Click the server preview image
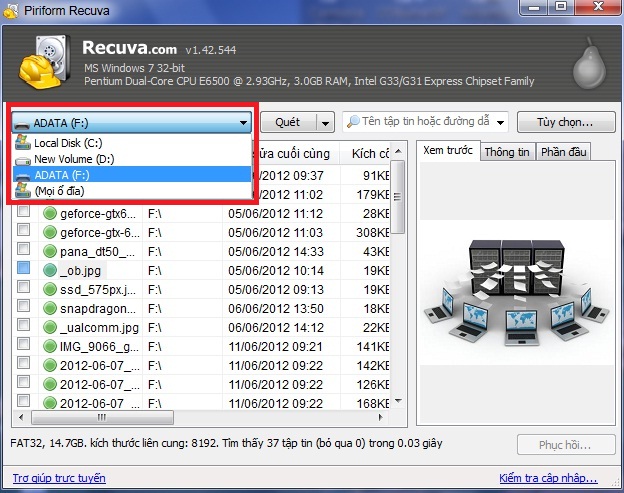Image resolution: width=624 pixels, height=493 pixels. click(x=516, y=292)
